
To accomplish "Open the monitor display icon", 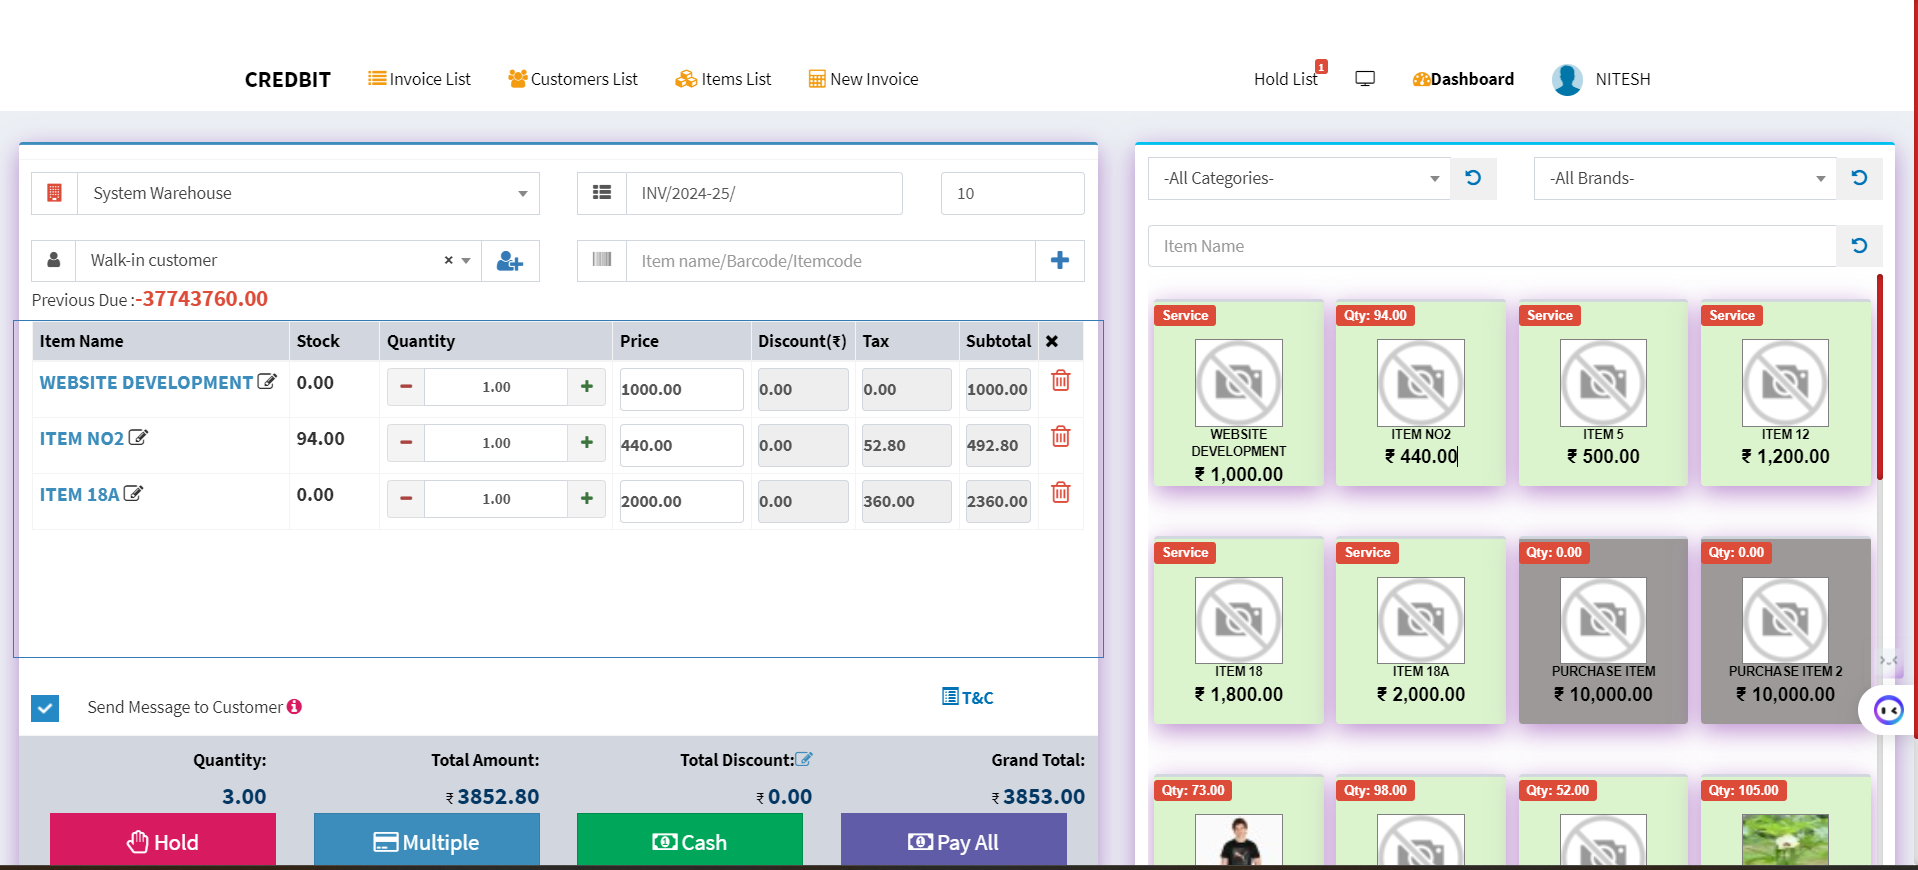I will point(1365,79).
